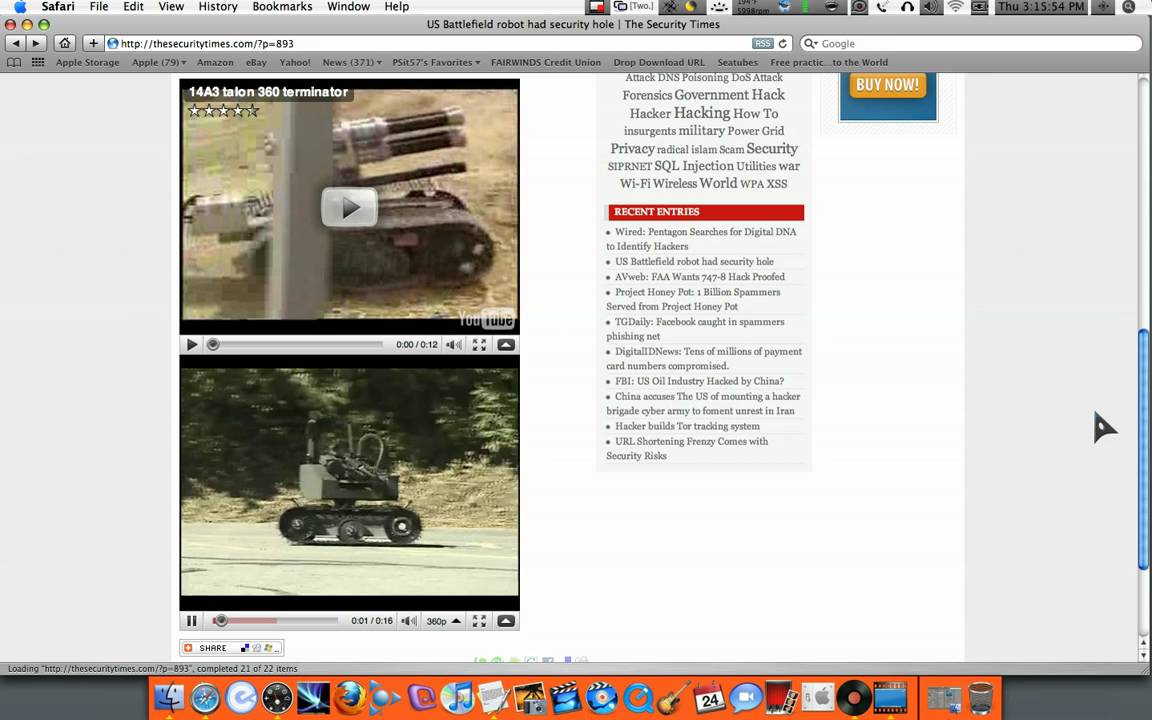Seek along the second video's progress bar
This screenshot has height=720, width=1152.
(x=276, y=621)
